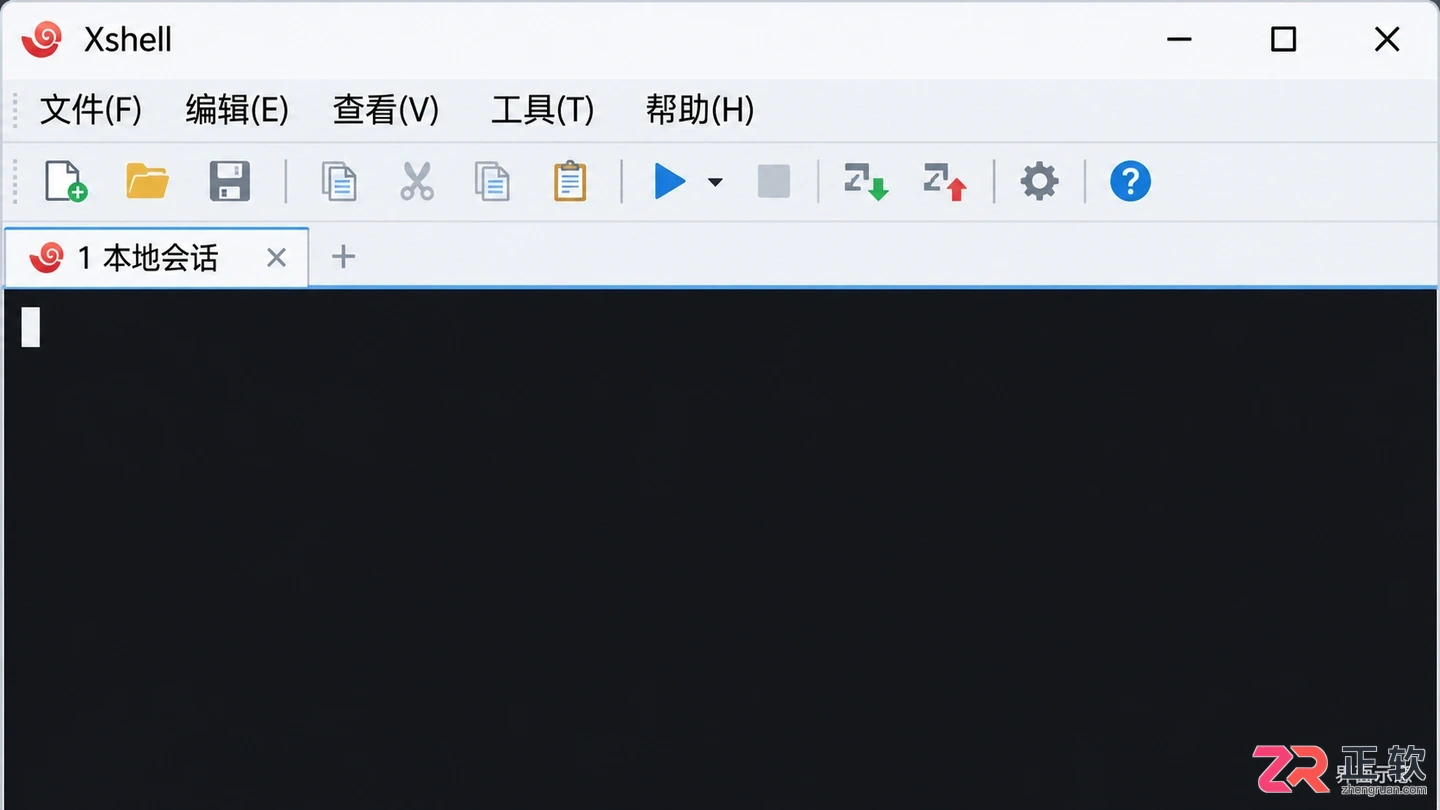Maximize the Xshell window
Viewport: 1440px width, 810px height.
click(1283, 40)
